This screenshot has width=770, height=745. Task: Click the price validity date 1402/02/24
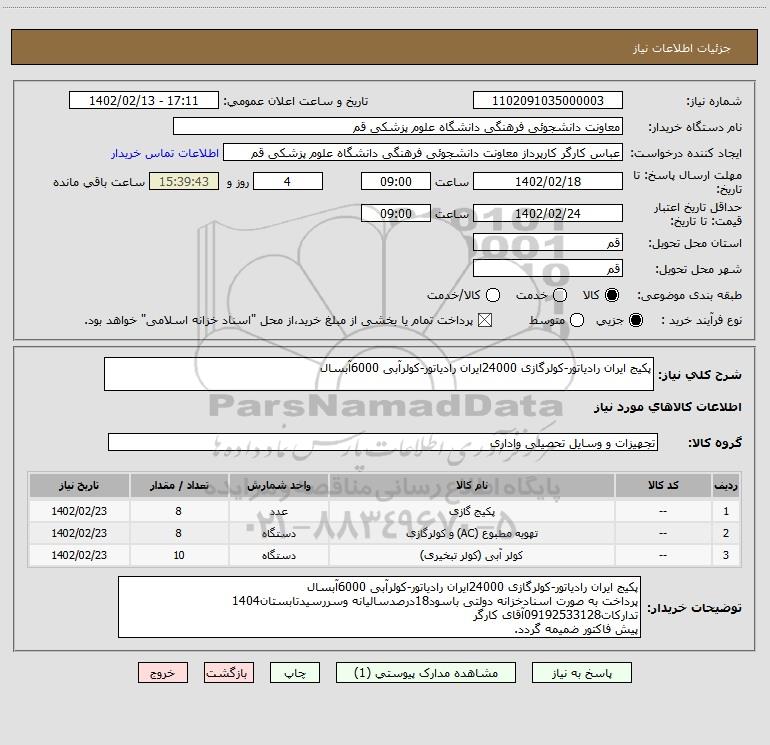pos(548,213)
